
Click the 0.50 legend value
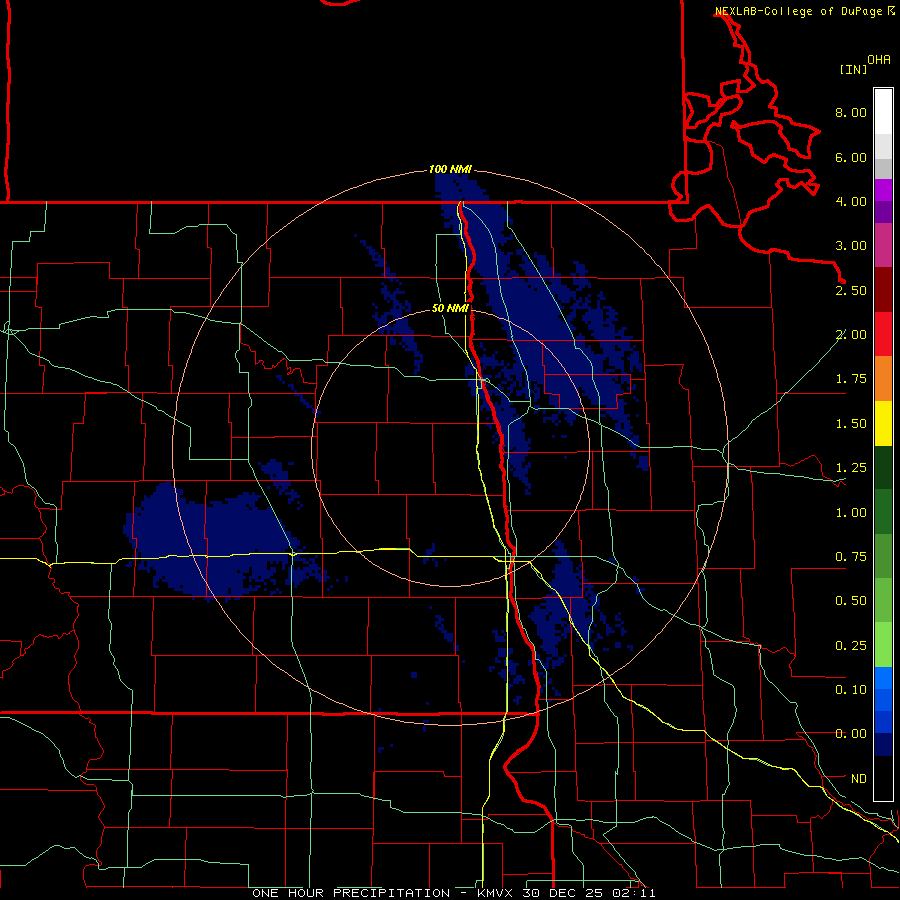(x=851, y=601)
